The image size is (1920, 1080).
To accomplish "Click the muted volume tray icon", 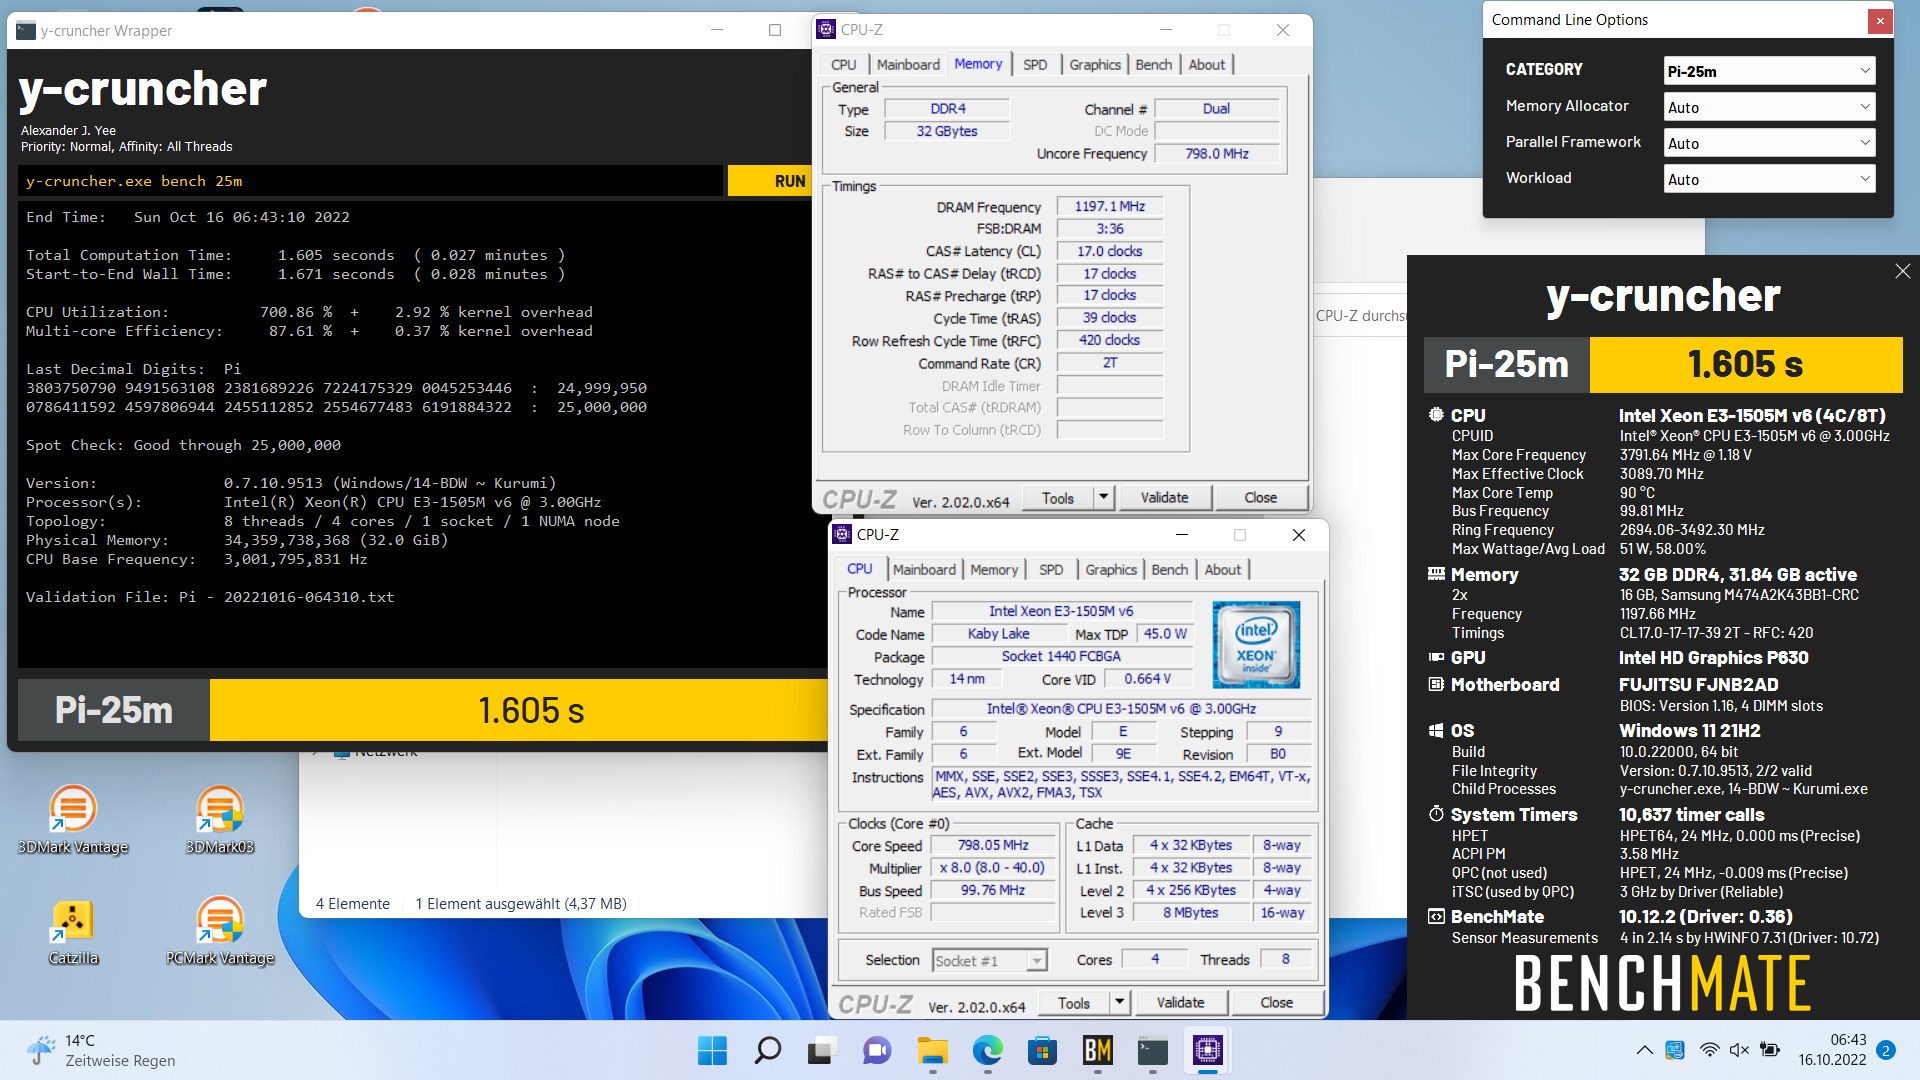I will (1739, 1050).
